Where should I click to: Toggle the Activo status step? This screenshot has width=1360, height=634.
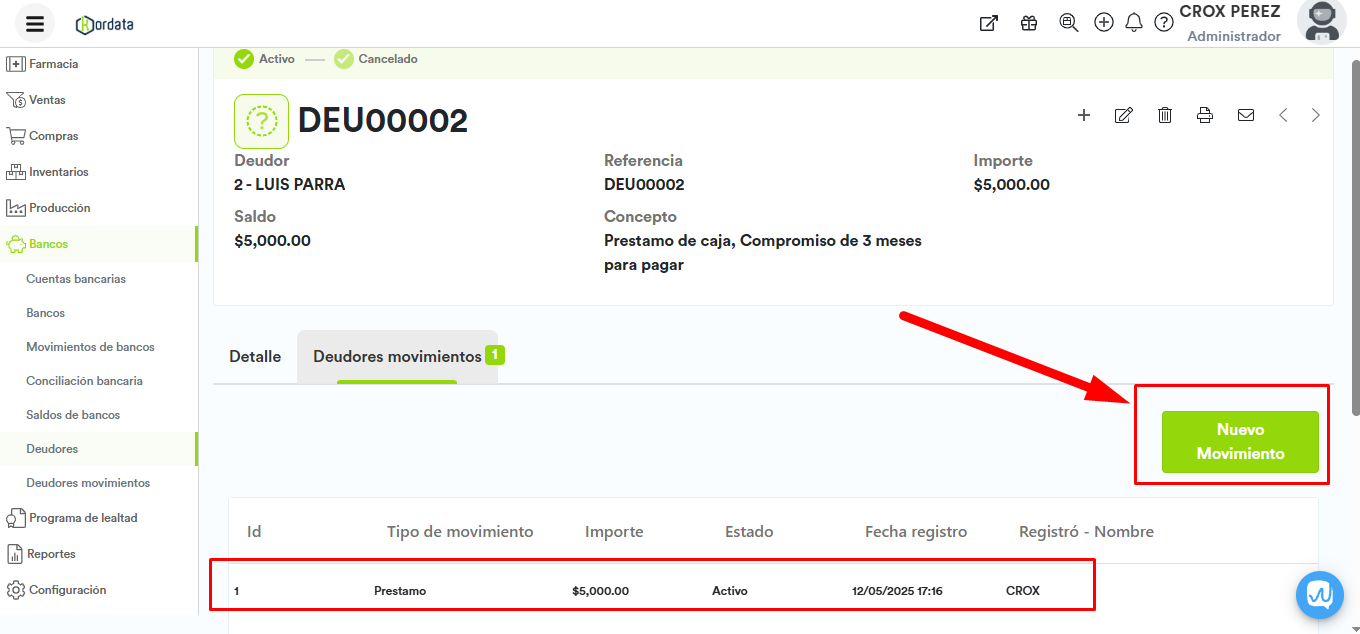tap(265, 59)
